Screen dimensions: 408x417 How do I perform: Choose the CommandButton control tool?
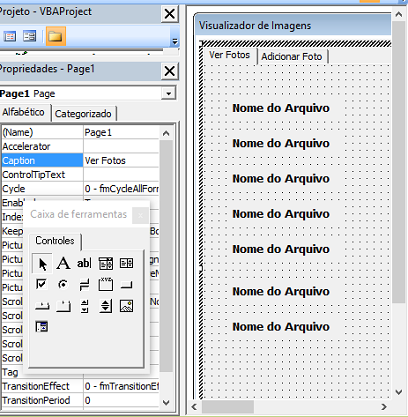coord(127,284)
